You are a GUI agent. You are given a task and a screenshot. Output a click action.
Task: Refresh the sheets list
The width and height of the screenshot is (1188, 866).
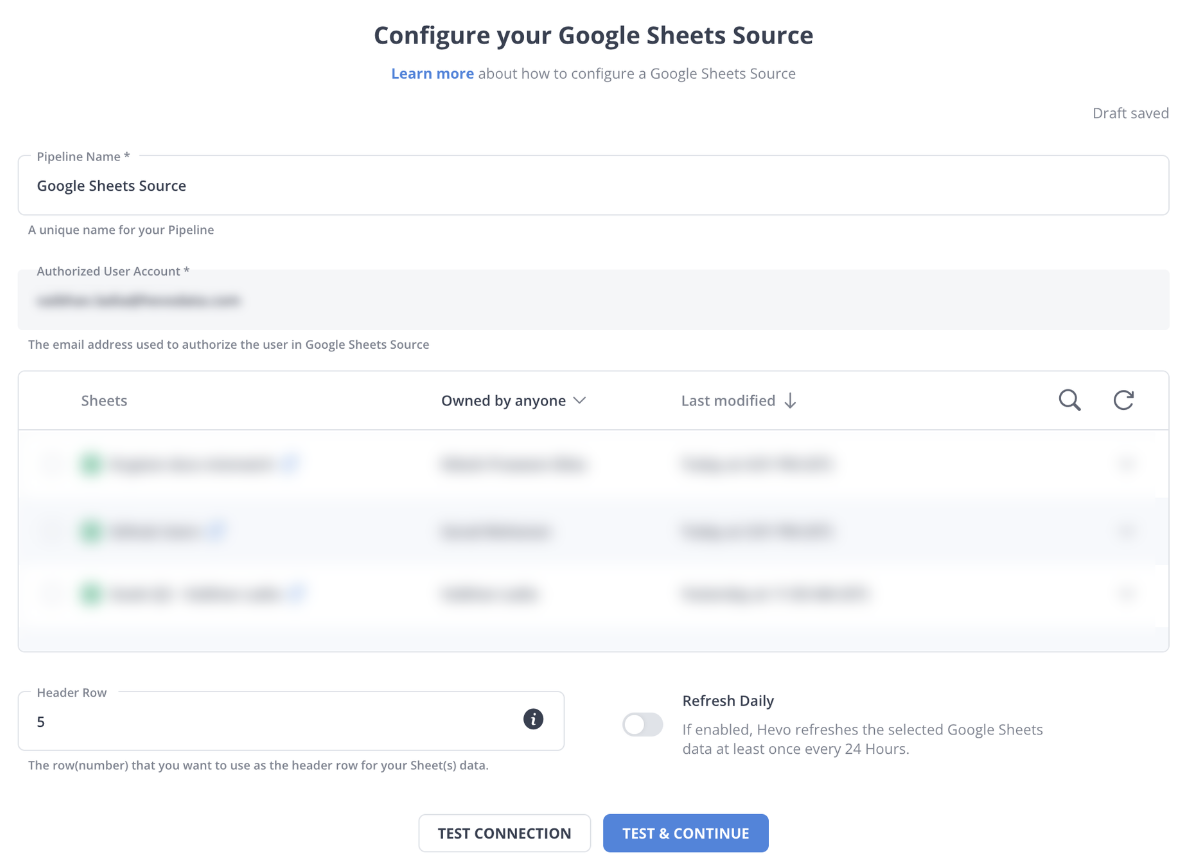(1124, 400)
